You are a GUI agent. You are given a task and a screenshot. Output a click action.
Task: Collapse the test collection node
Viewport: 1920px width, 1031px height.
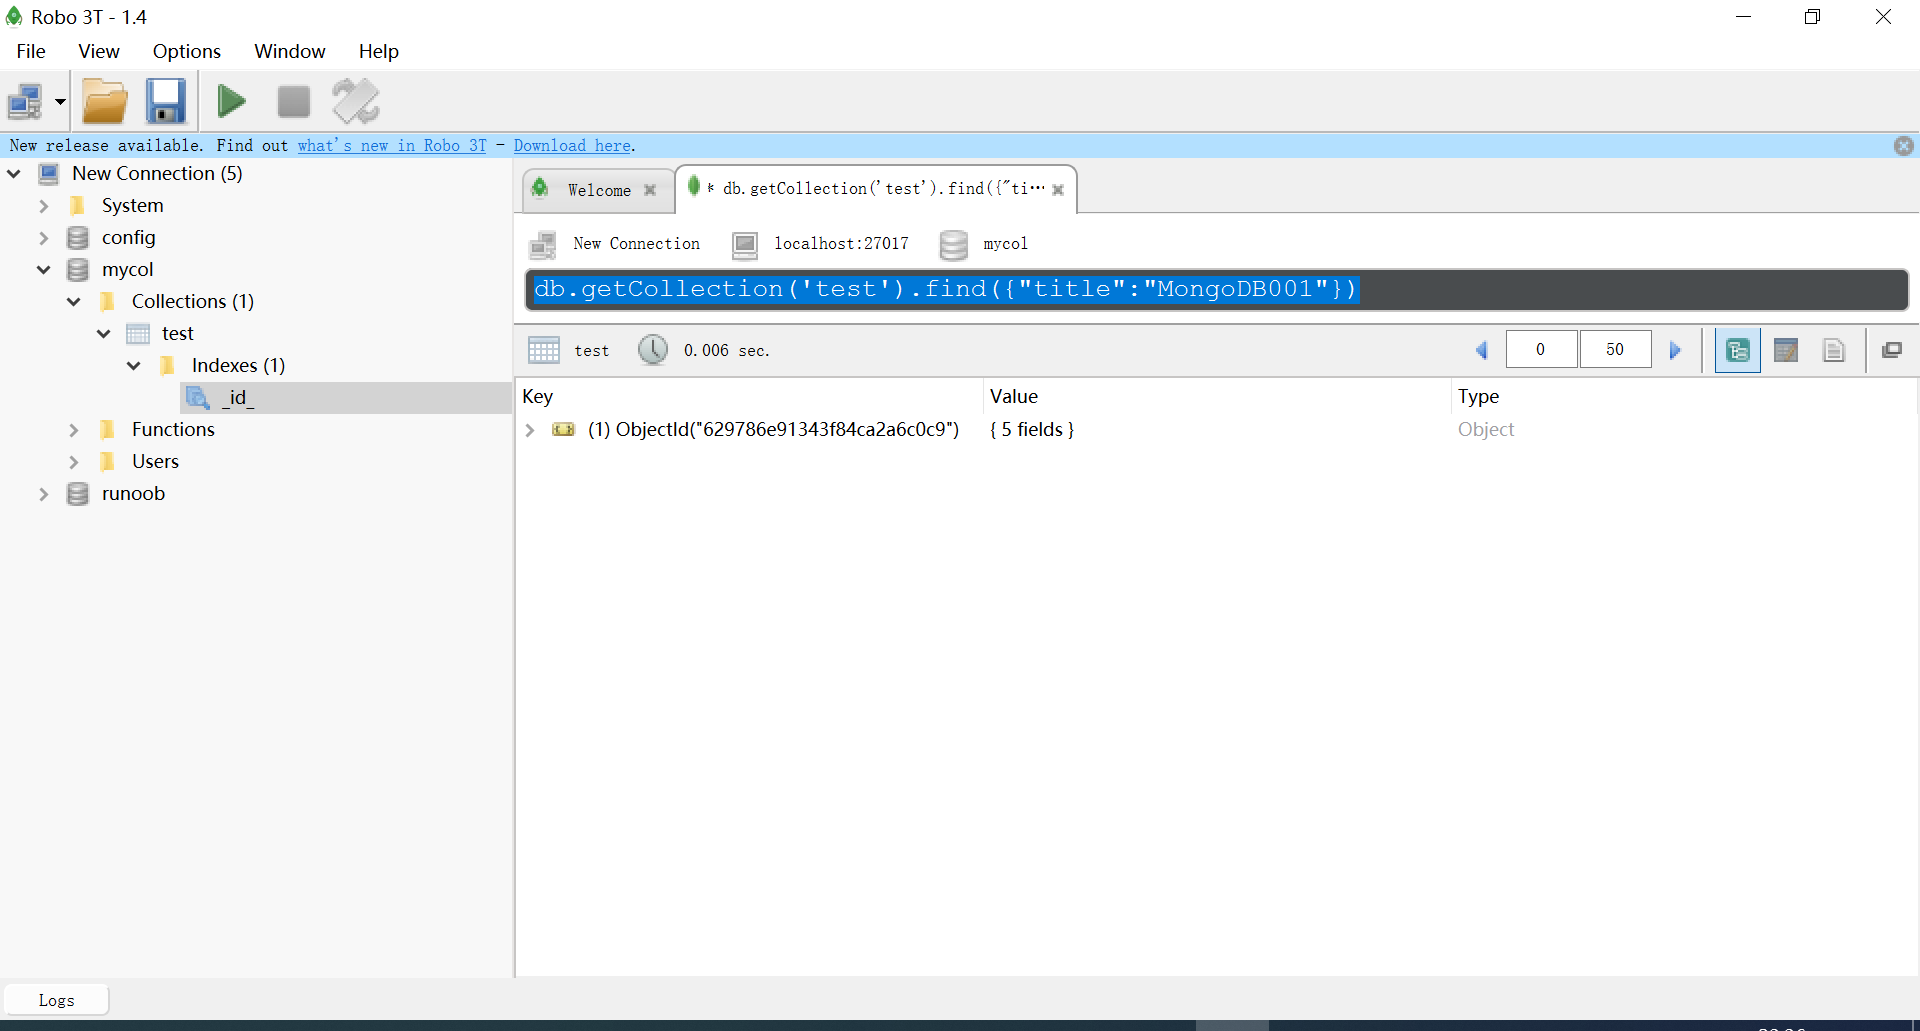click(x=104, y=334)
